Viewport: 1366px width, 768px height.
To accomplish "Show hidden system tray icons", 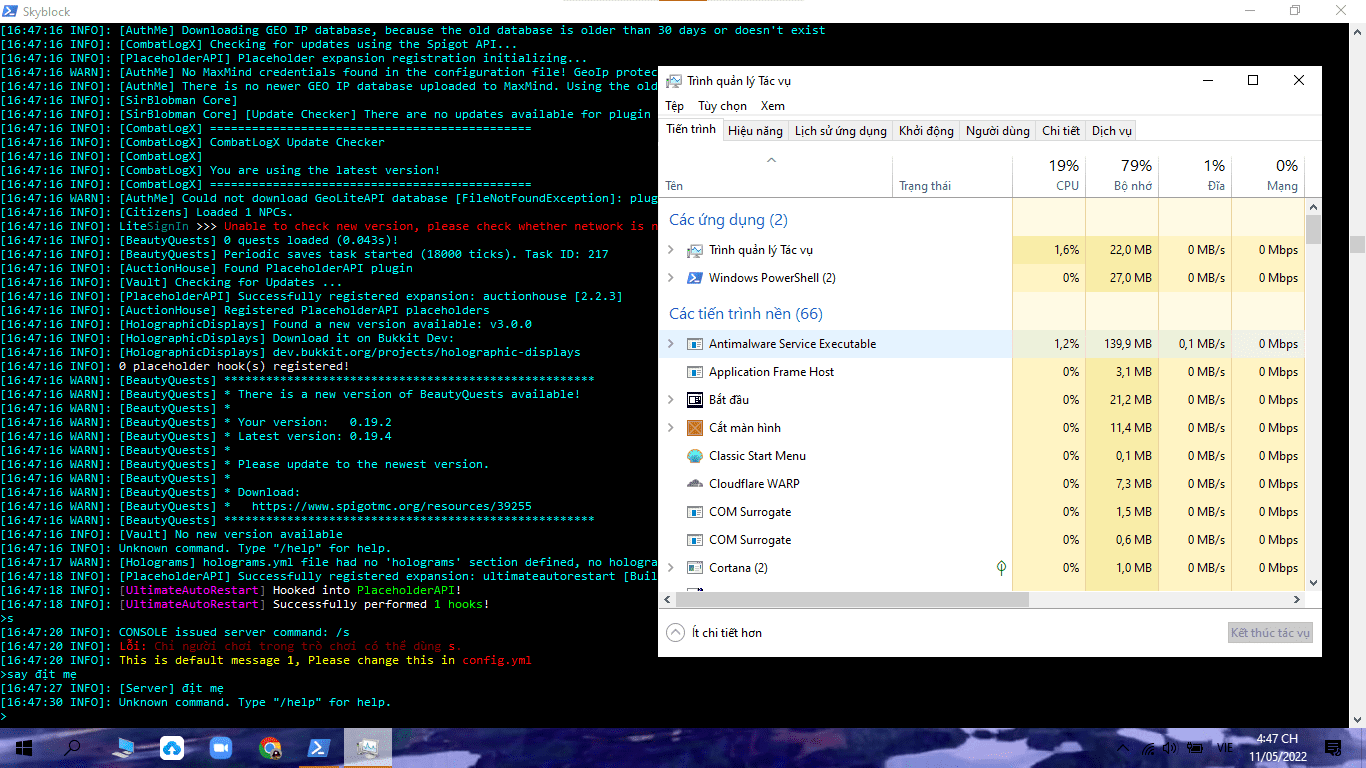I will coord(1125,748).
